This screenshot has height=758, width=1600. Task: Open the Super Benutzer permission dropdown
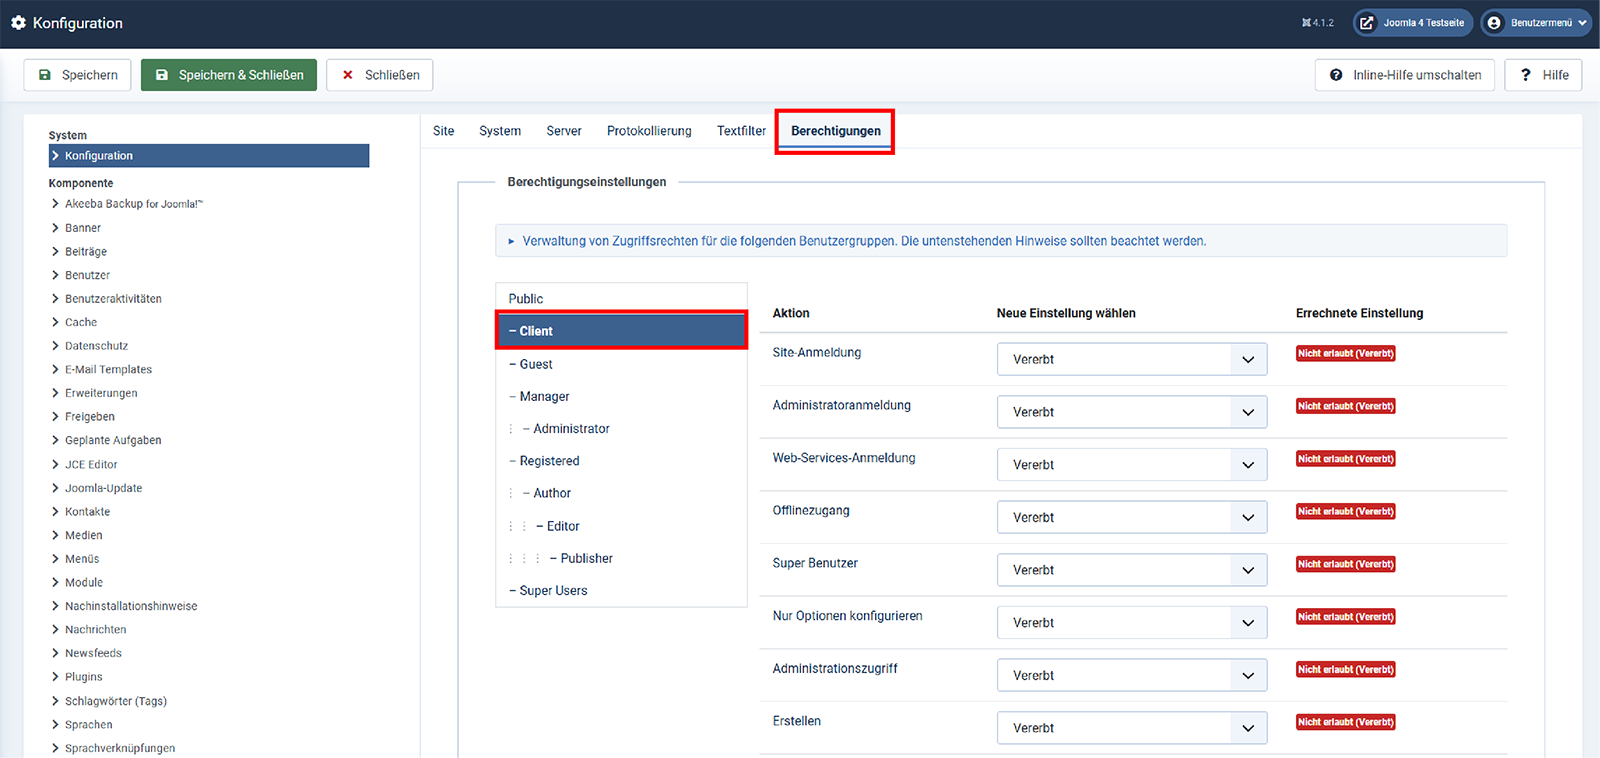coord(1131,570)
